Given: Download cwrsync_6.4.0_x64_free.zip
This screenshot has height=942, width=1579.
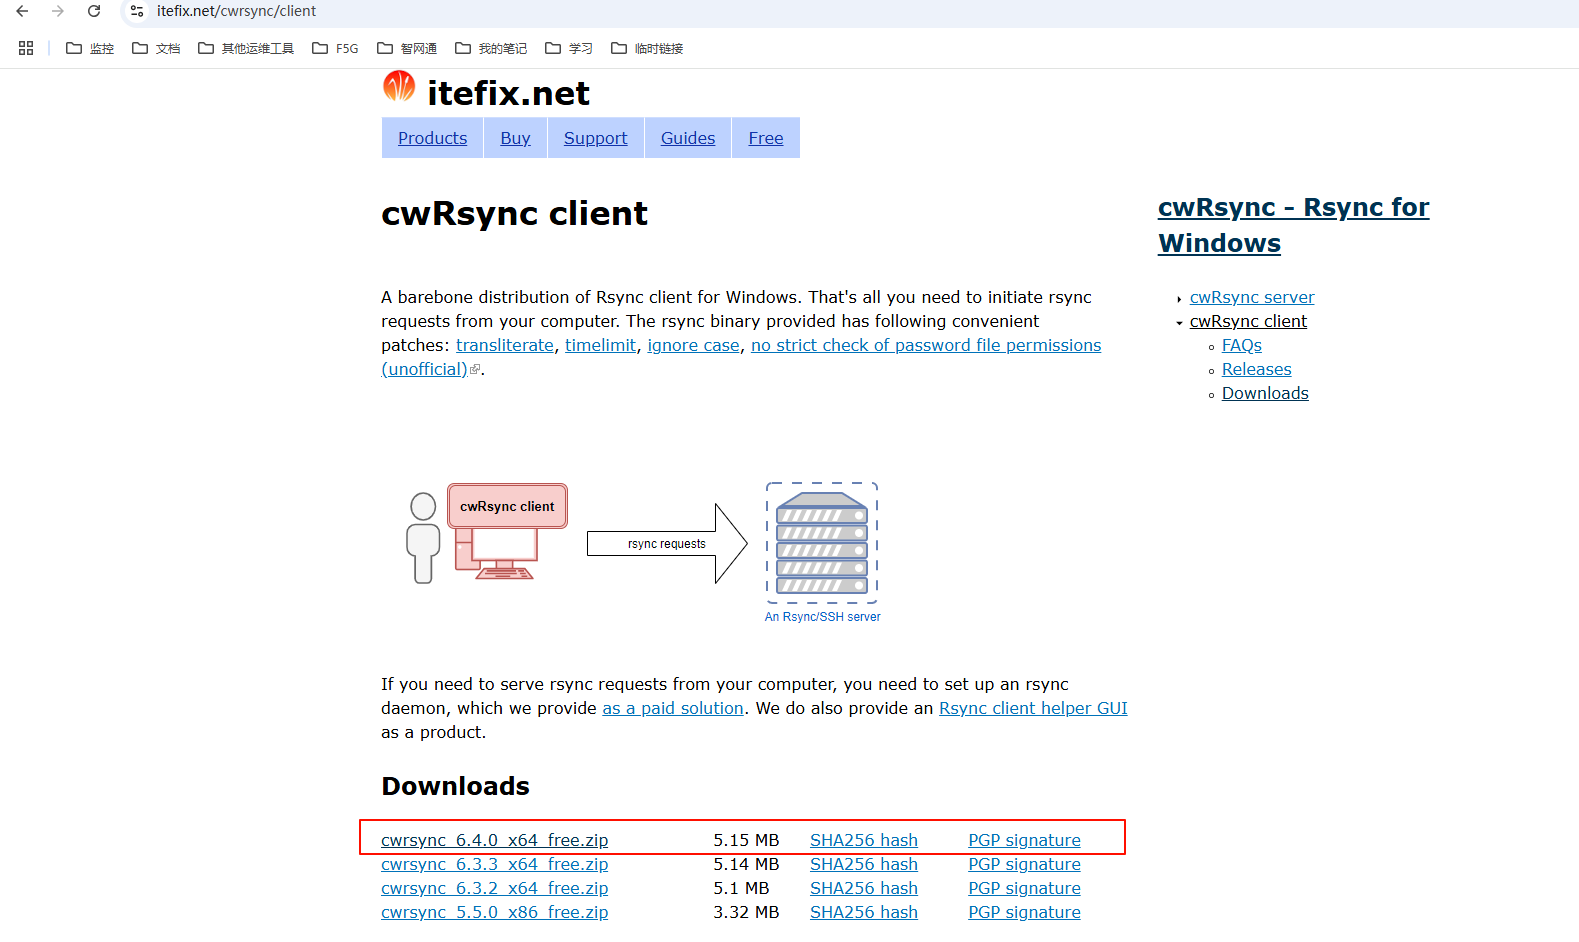Looking at the screenshot, I should 494,840.
